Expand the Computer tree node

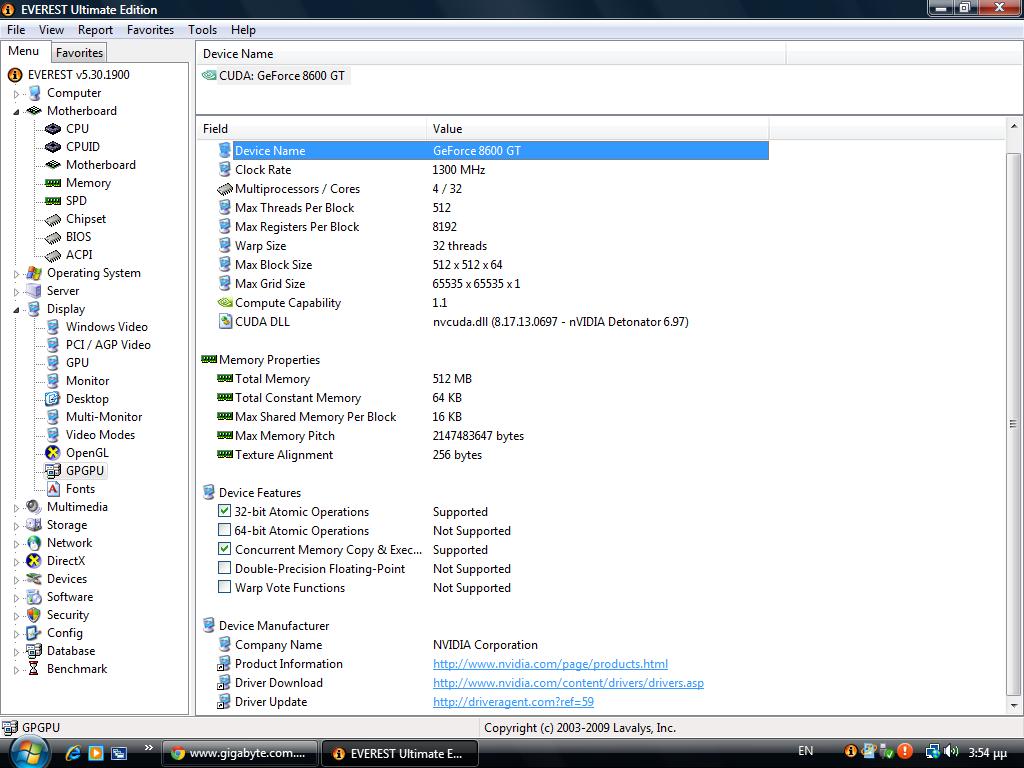pyautogui.click(x=16, y=94)
